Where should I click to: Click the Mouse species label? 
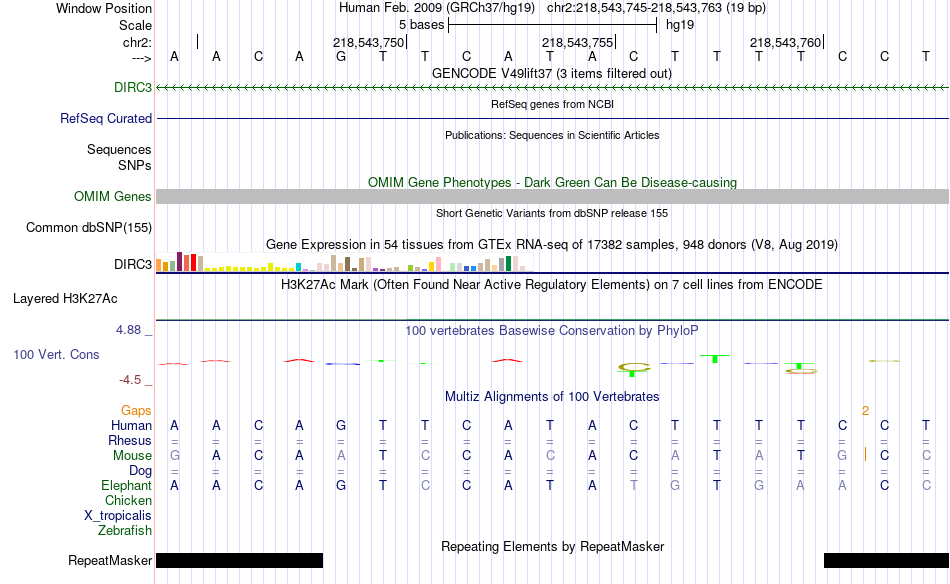coord(132,456)
